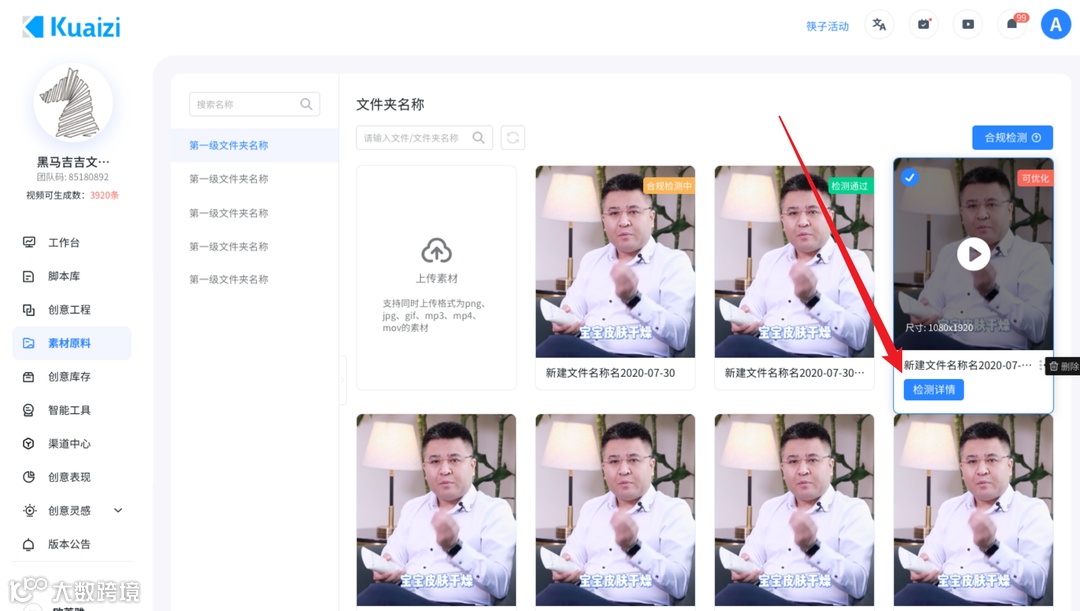This screenshot has height=611, width=1080.
Task: Open the video tutorials icon in top bar
Action: [967, 23]
